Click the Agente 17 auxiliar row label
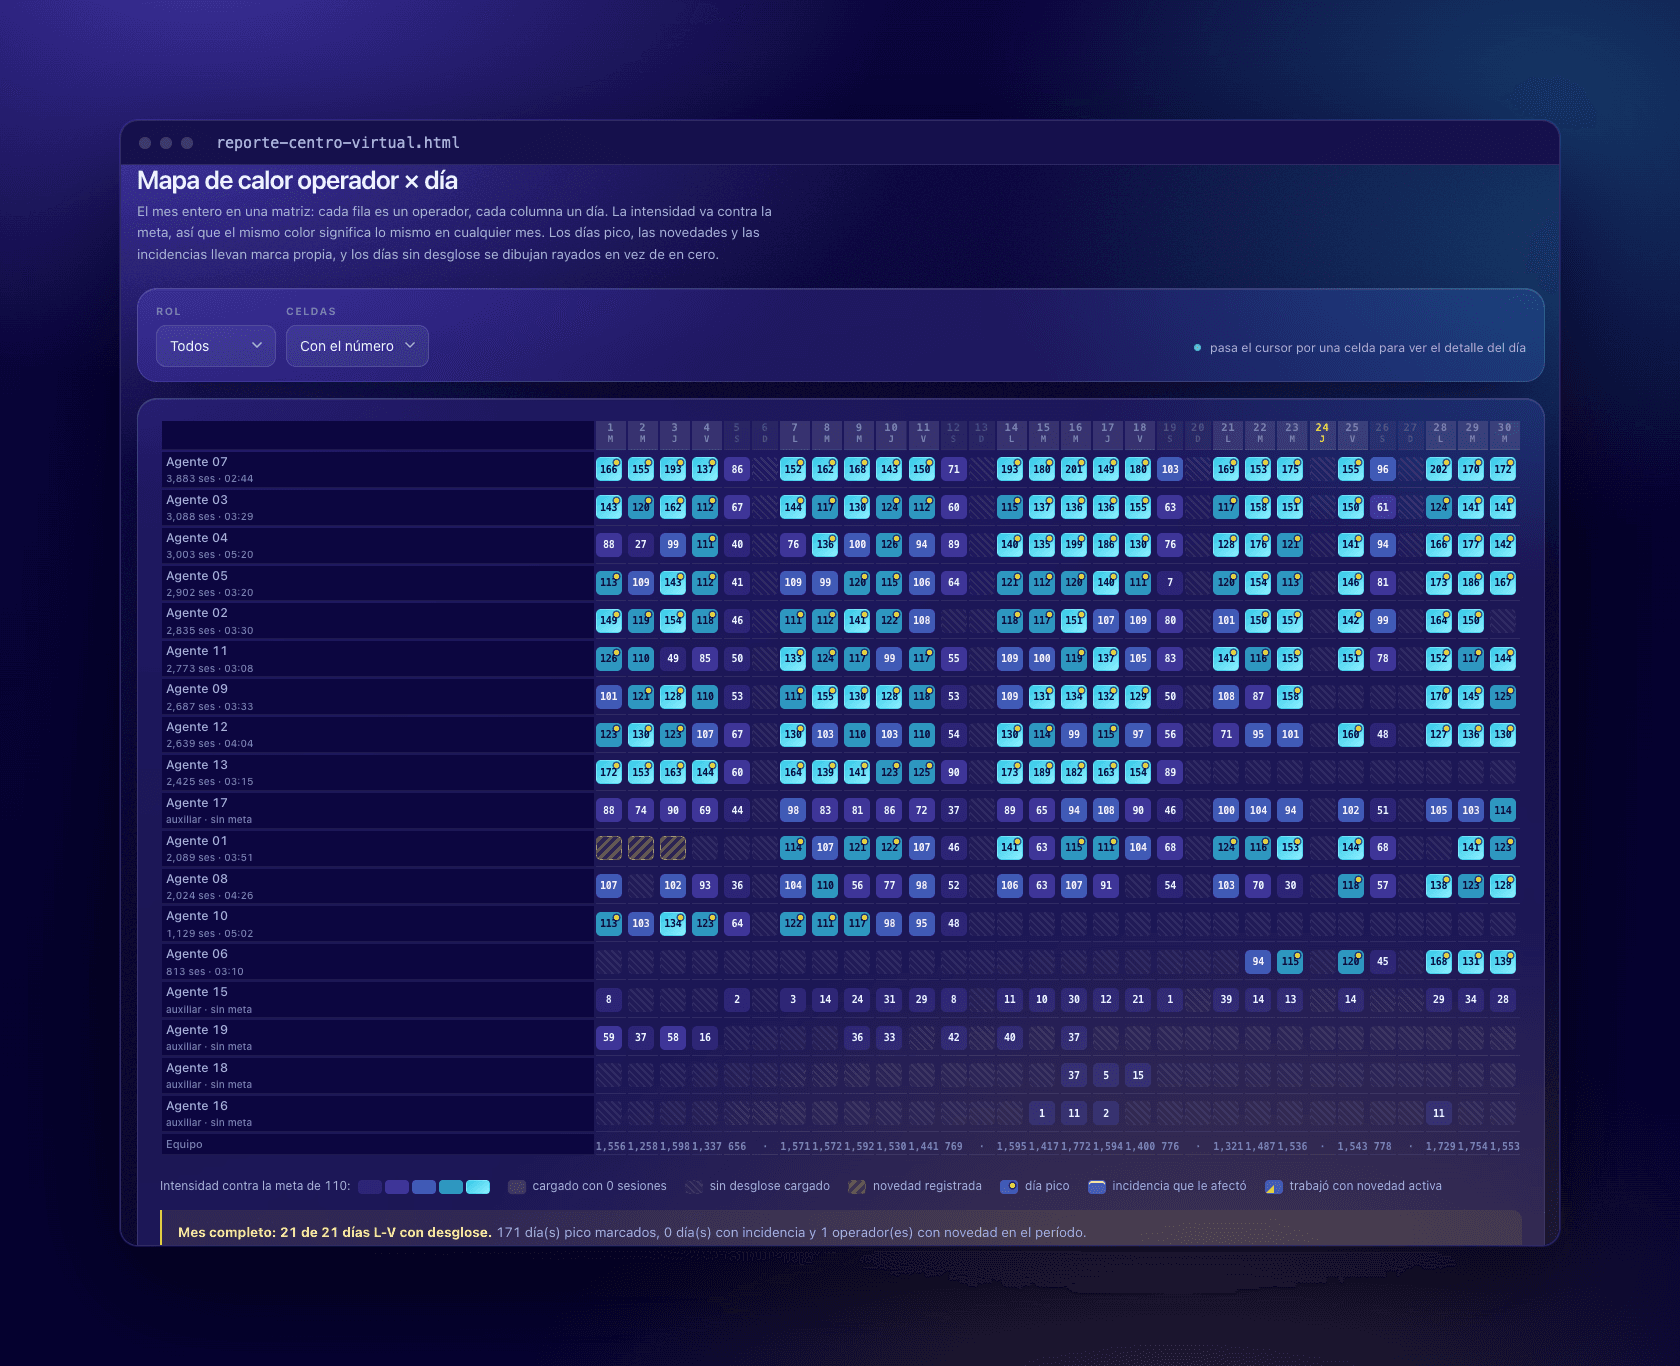Screen dimensions: 1680x1366 coord(378,811)
